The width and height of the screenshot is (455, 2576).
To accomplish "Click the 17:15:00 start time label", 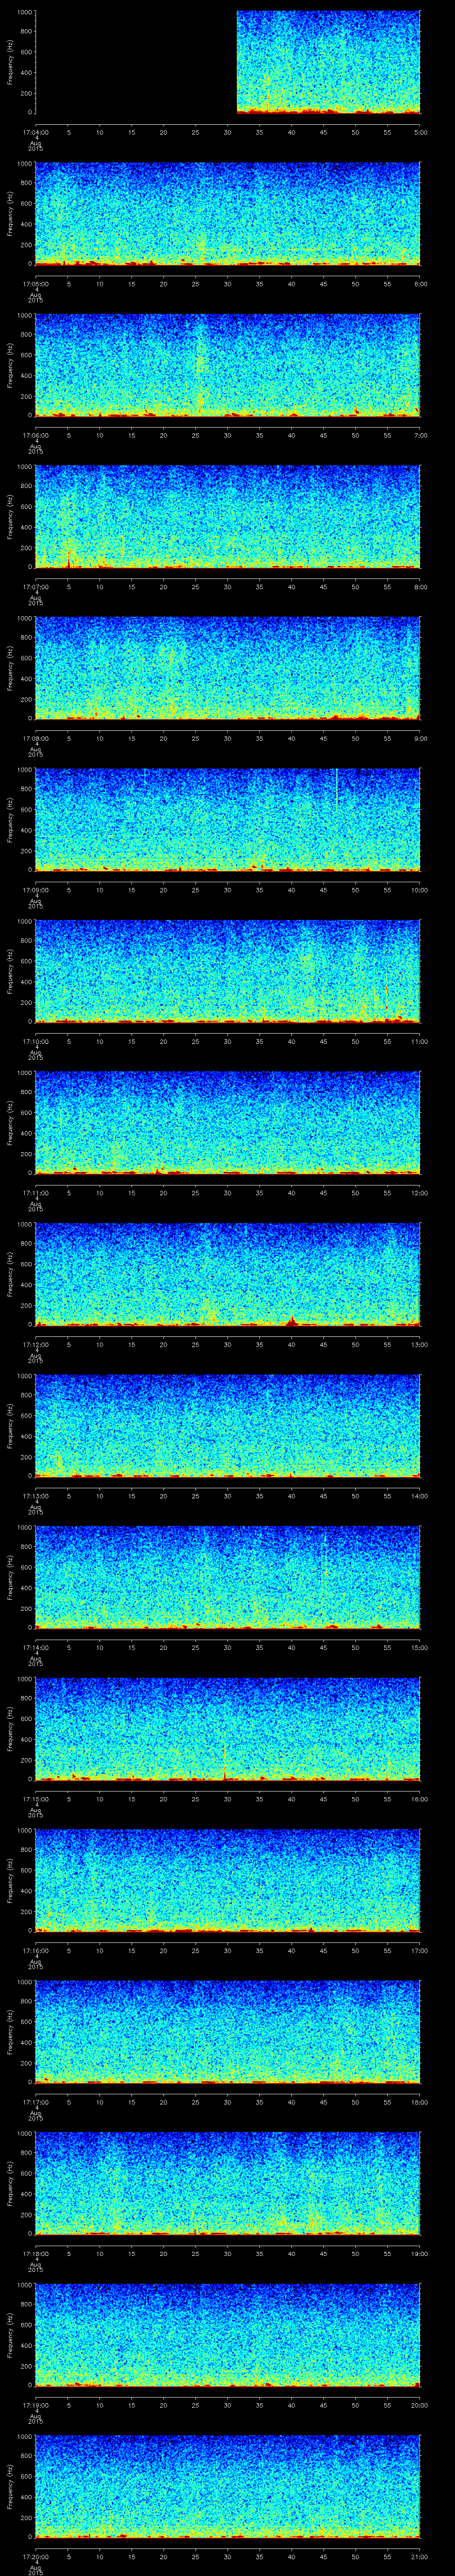I will coord(35,1798).
